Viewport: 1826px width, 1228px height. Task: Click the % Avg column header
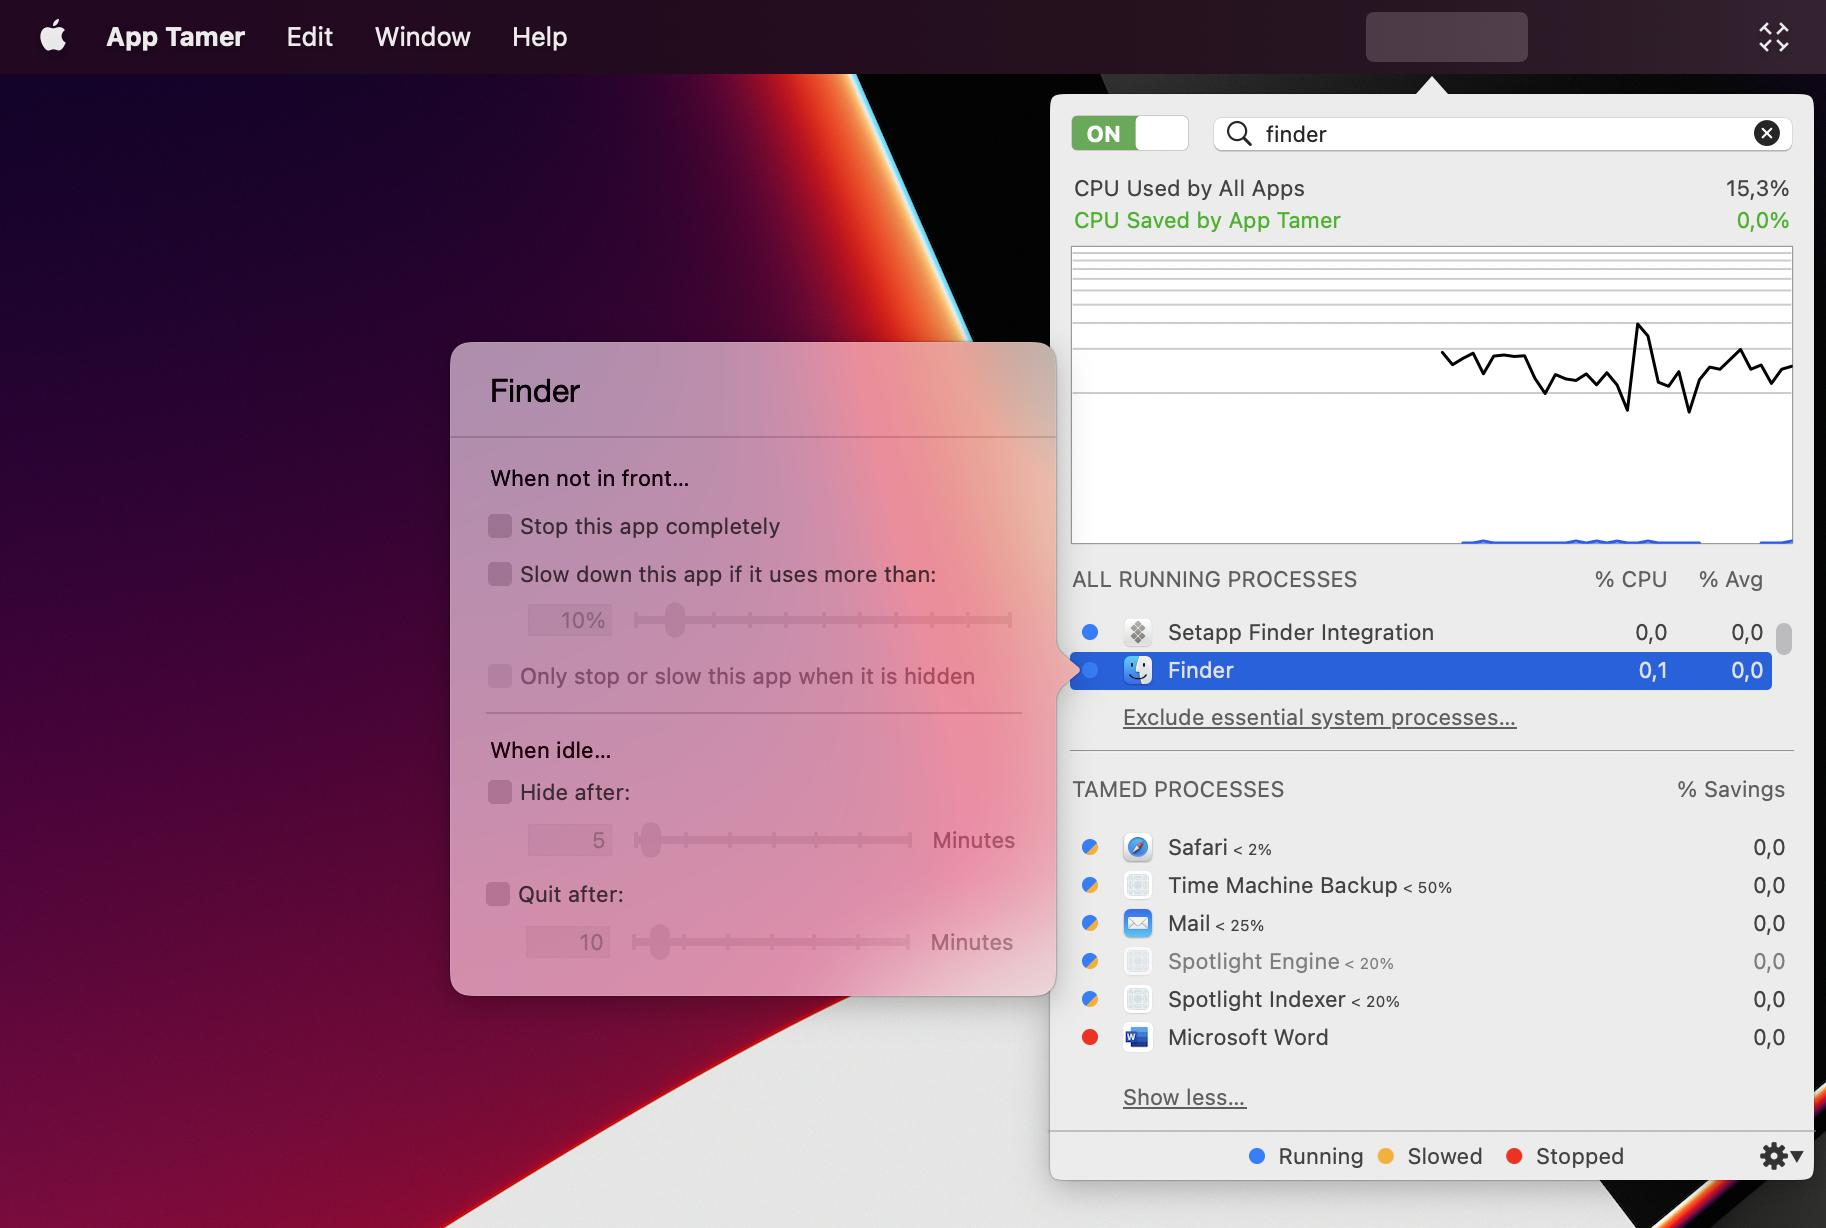click(1730, 579)
